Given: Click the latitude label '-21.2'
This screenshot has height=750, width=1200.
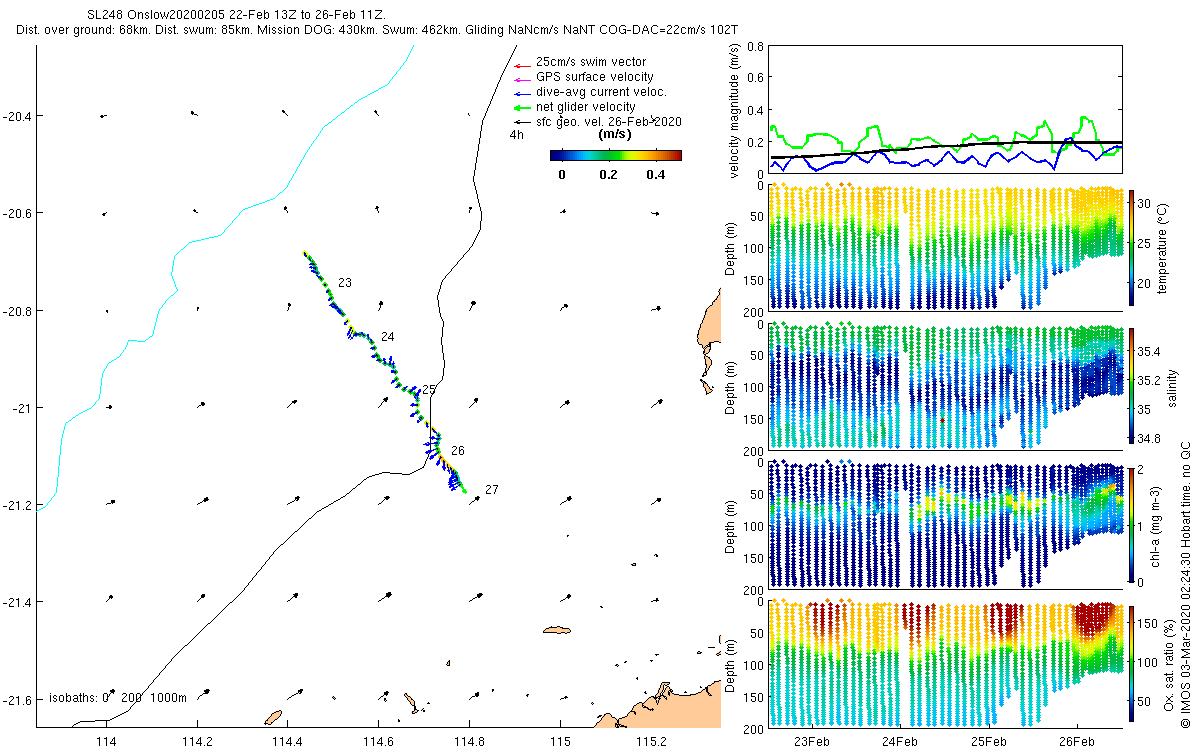Looking at the screenshot, I should (x=17, y=505).
